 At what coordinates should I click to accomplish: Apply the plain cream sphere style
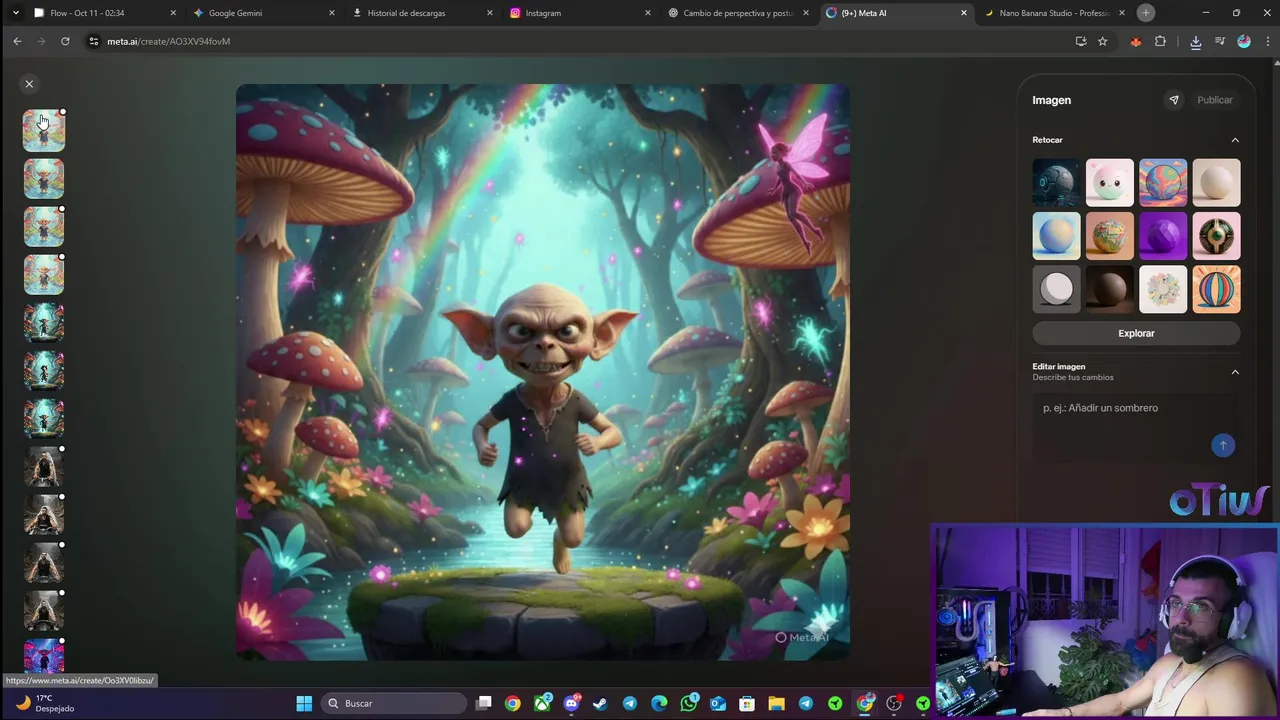1216,183
